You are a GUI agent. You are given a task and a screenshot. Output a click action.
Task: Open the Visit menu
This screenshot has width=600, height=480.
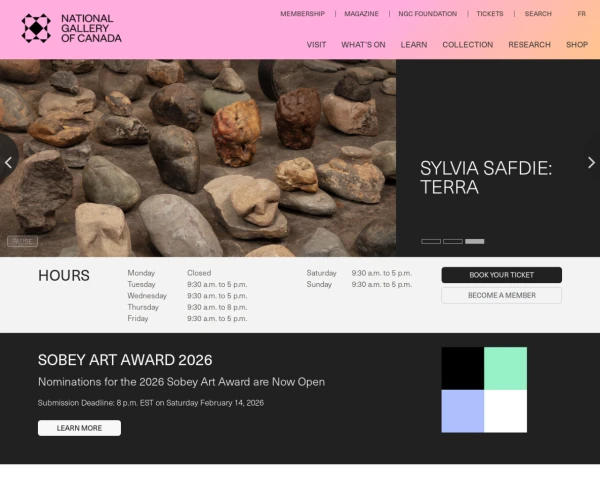[x=316, y=45]
